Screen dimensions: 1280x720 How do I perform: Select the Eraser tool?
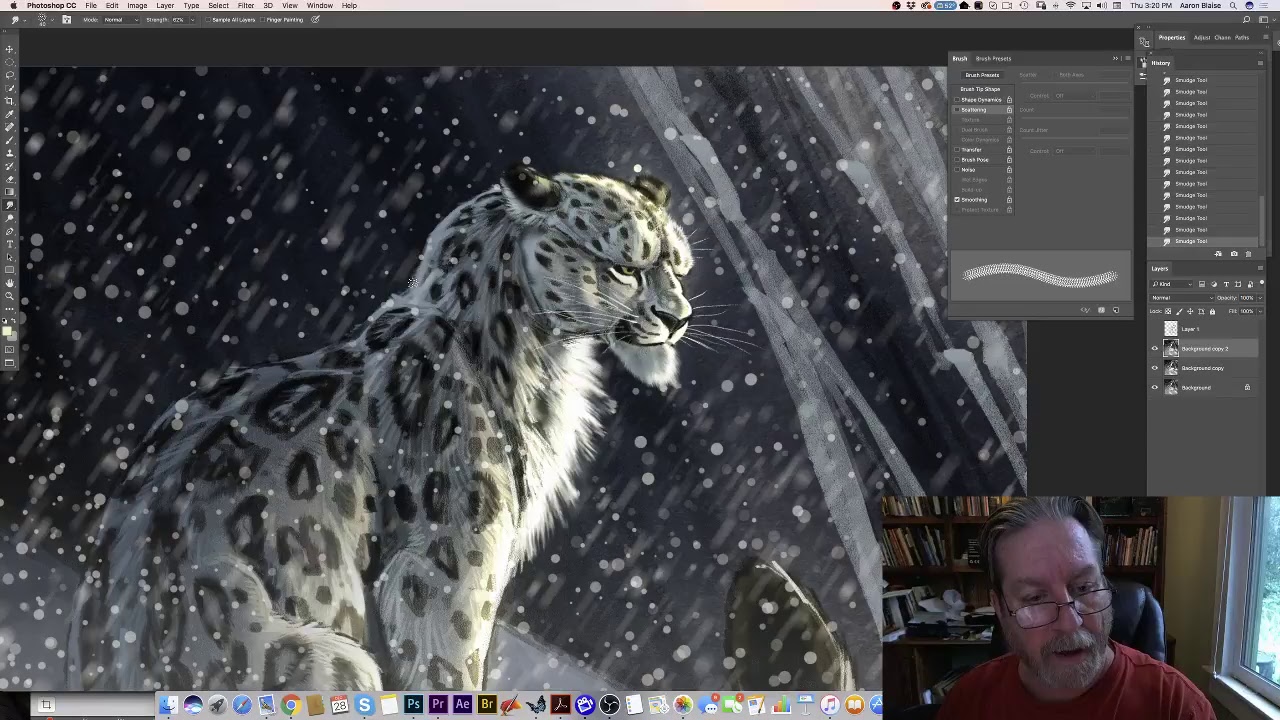(x=10, y=178)
